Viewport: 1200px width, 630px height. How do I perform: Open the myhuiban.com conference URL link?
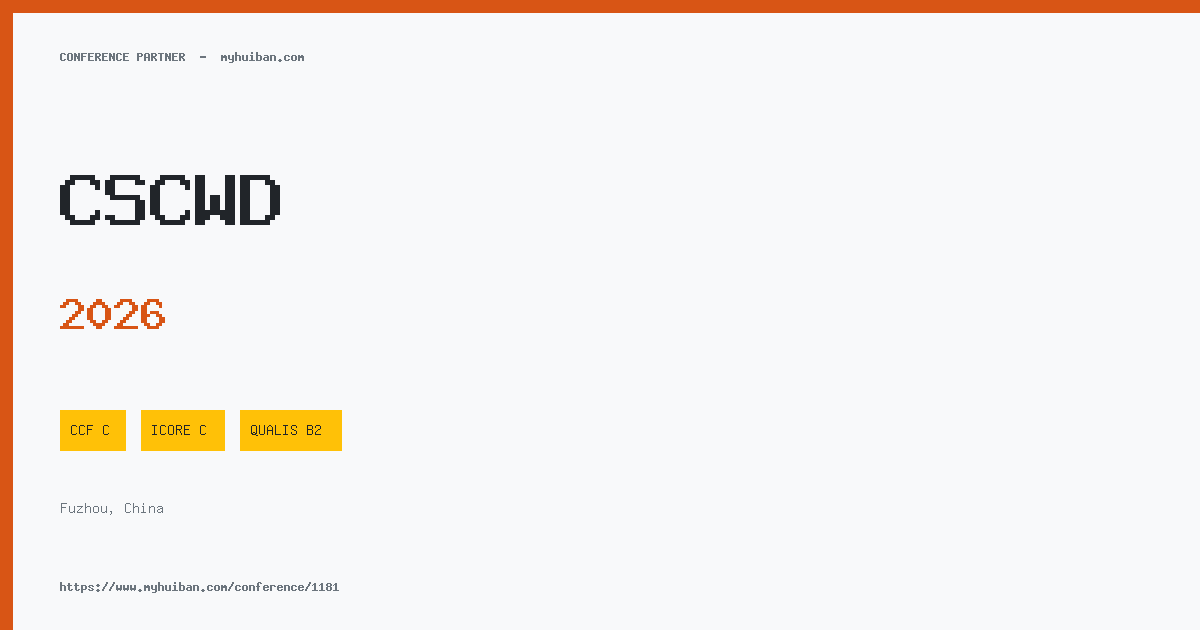199,587
